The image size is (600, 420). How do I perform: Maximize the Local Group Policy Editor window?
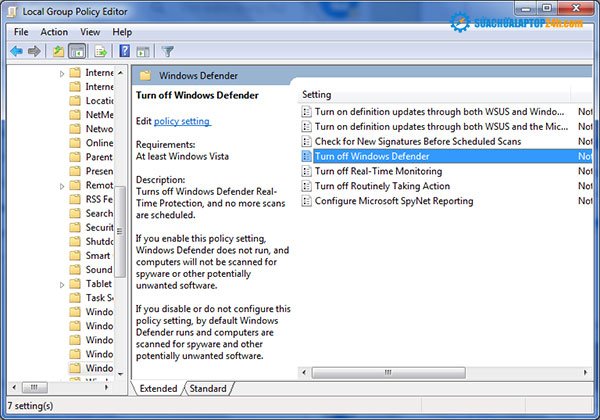pyautogui.click(x=547, y=8)
